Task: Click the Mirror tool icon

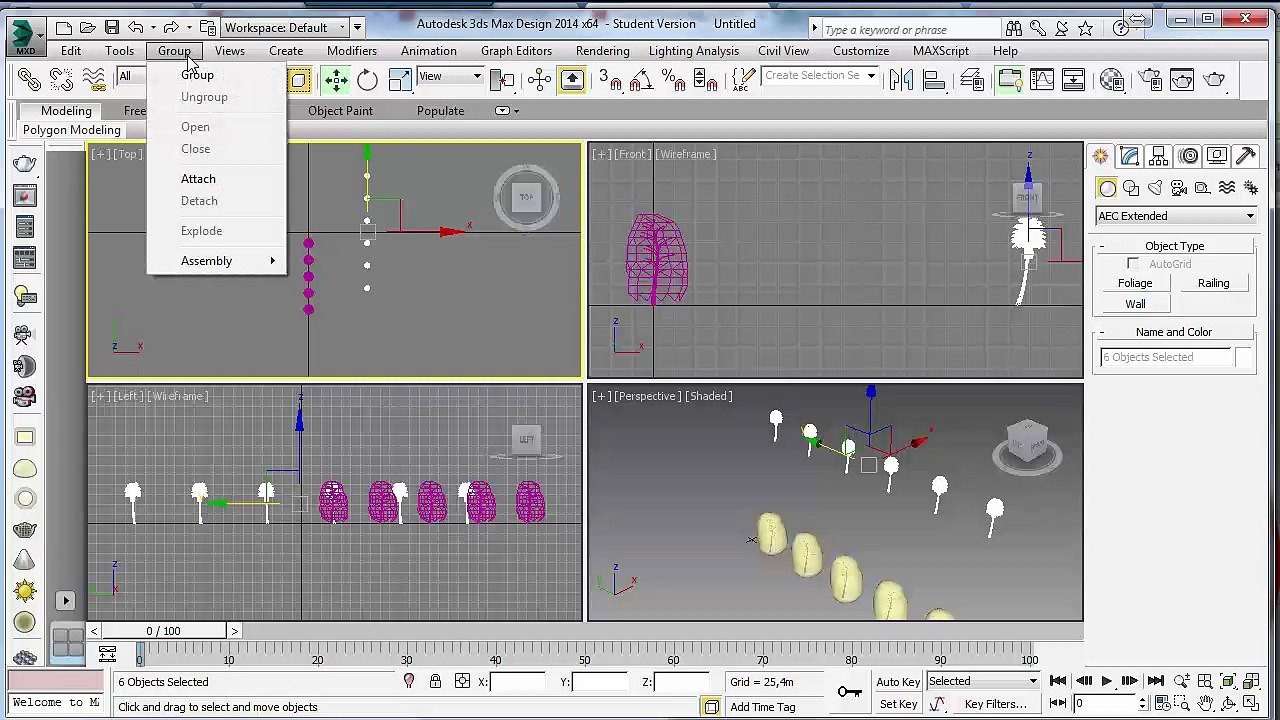Action: coord(901,80)
